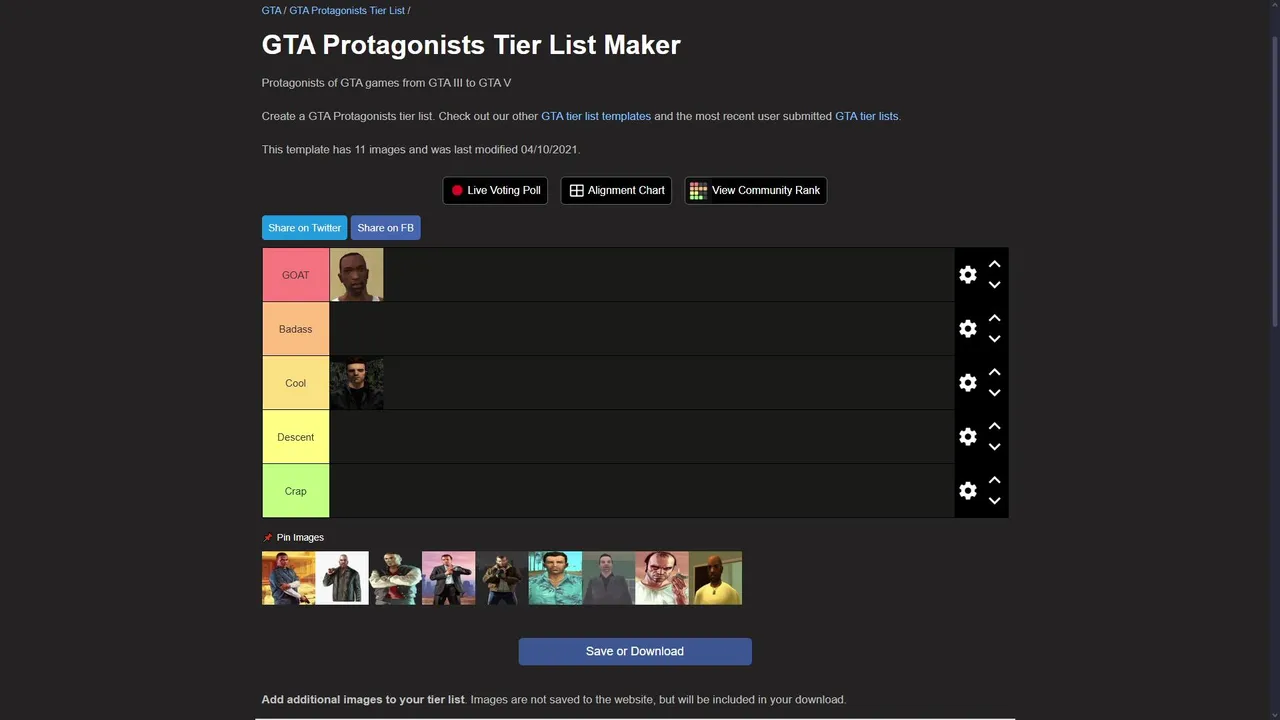
Task: Select Franklin image with orange background
Action: click(x=288, y=578)
